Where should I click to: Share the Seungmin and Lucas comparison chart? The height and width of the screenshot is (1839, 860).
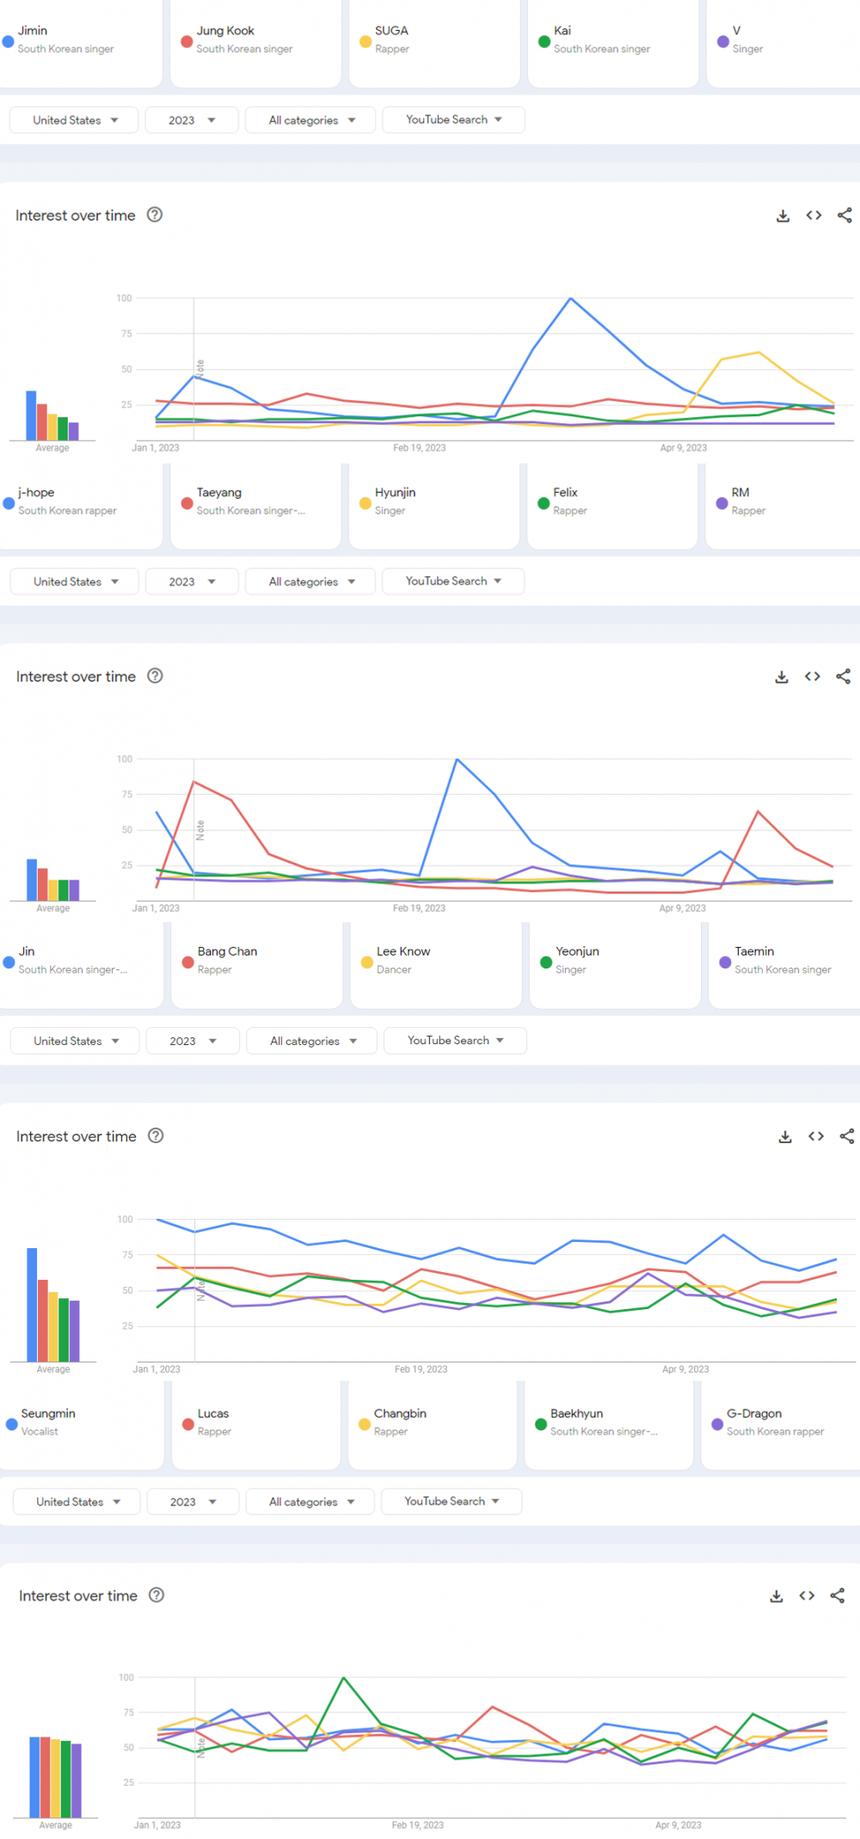click(838, 1596)
